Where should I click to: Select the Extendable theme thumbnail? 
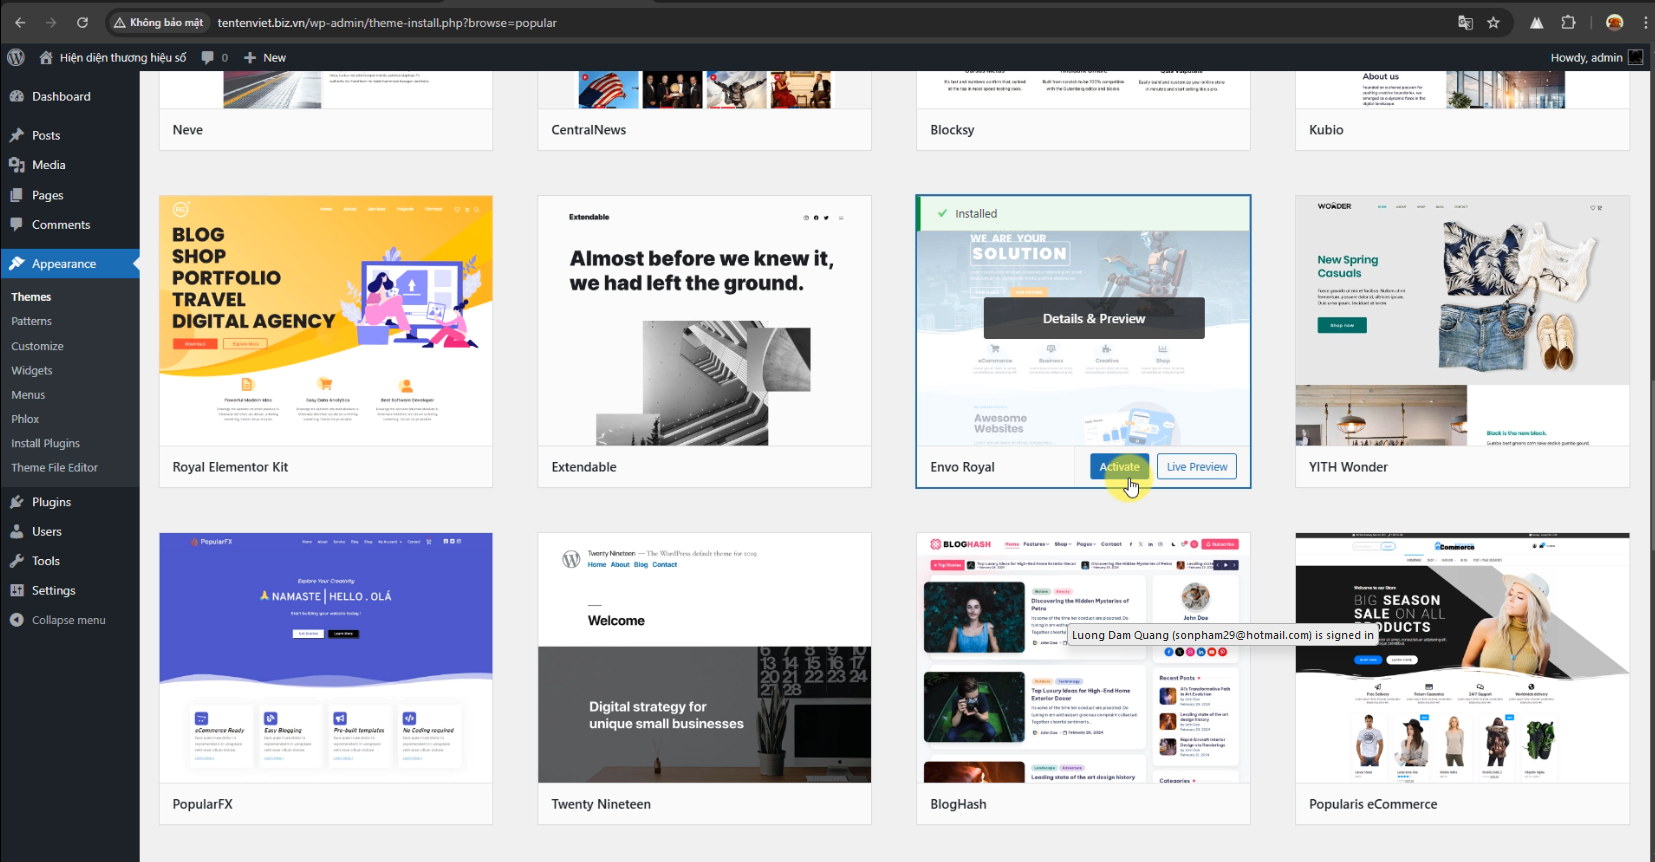click(x=705, y=321)
